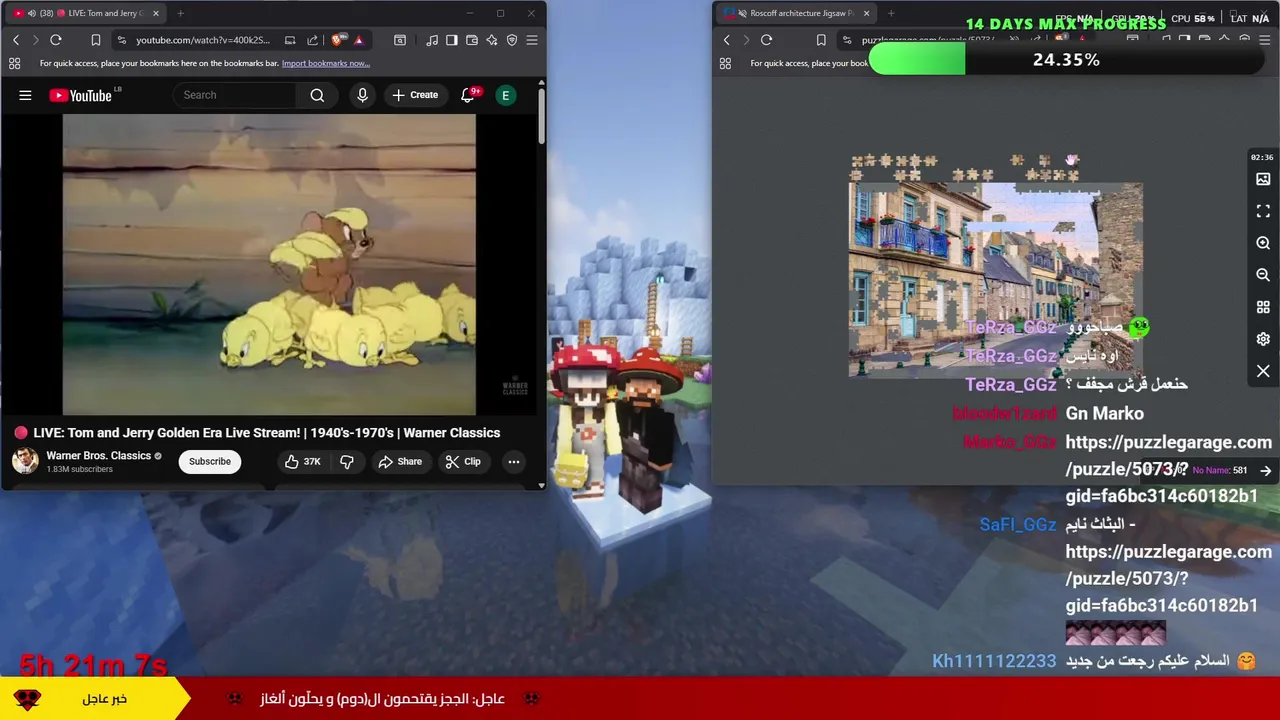Image resolution: width=1280 pixels, height=720 pixels.
Task: Open the left browser's search tabs icon
Action: click(400, 40)
